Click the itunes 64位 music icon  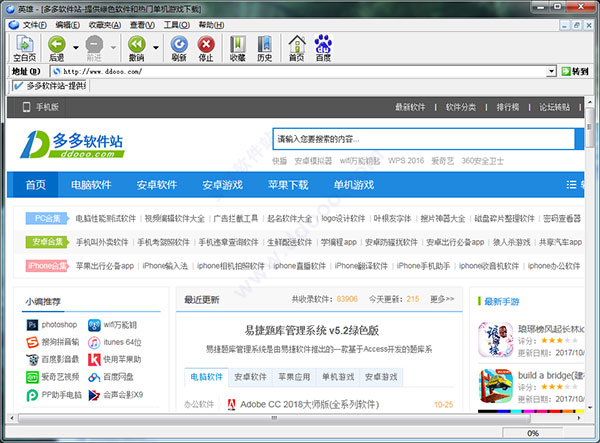94,342
